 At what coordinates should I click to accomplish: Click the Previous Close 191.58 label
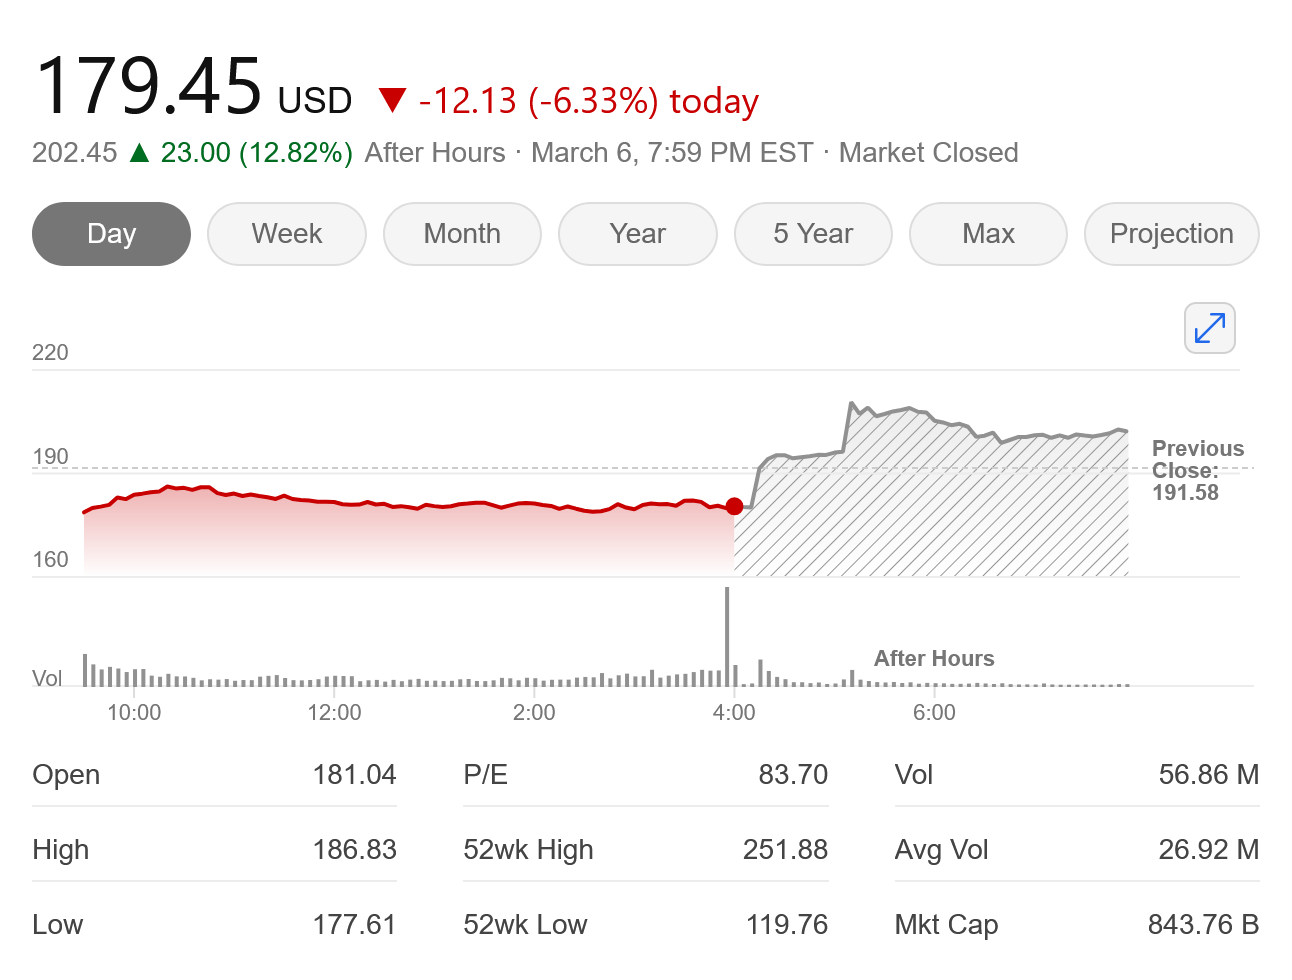tap(1197, 470)
